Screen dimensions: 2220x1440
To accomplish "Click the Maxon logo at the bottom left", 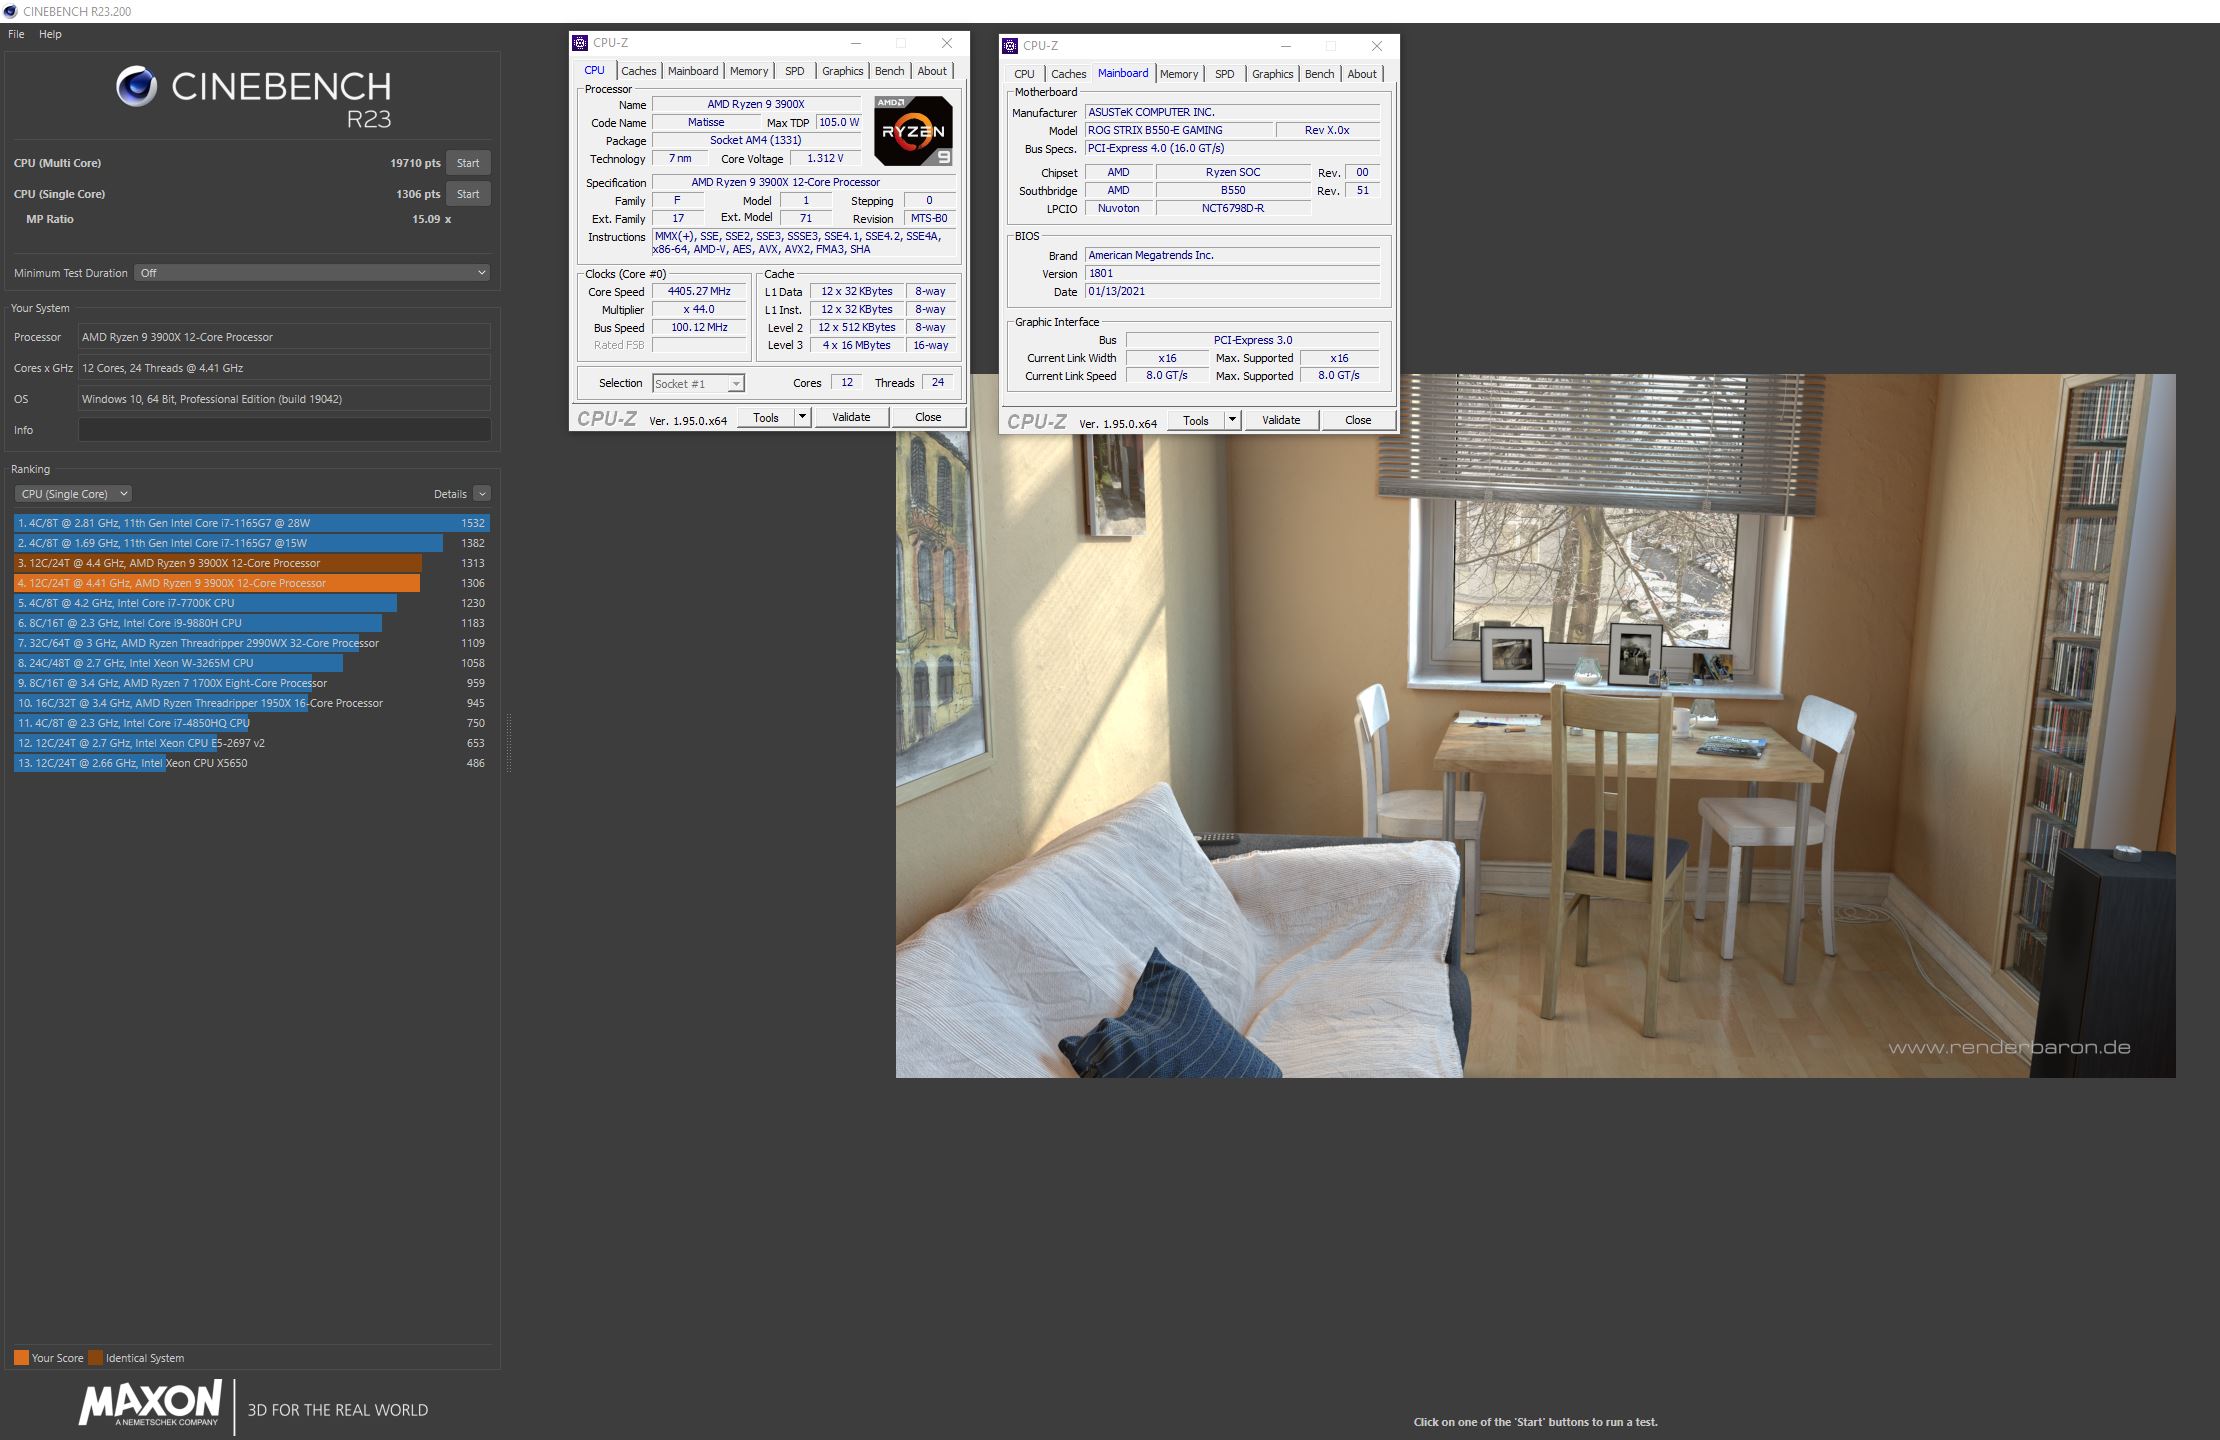I will click(151, 1404).
